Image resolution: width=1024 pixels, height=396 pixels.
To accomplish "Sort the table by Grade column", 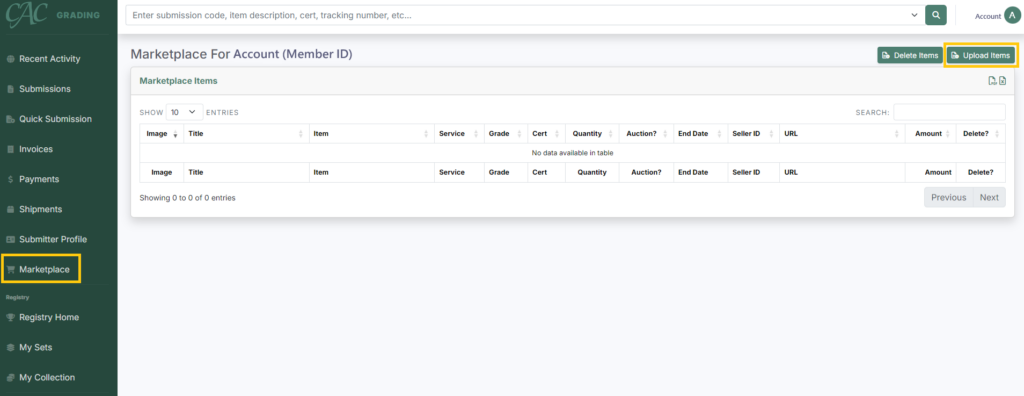I will (x=505, y=133).
